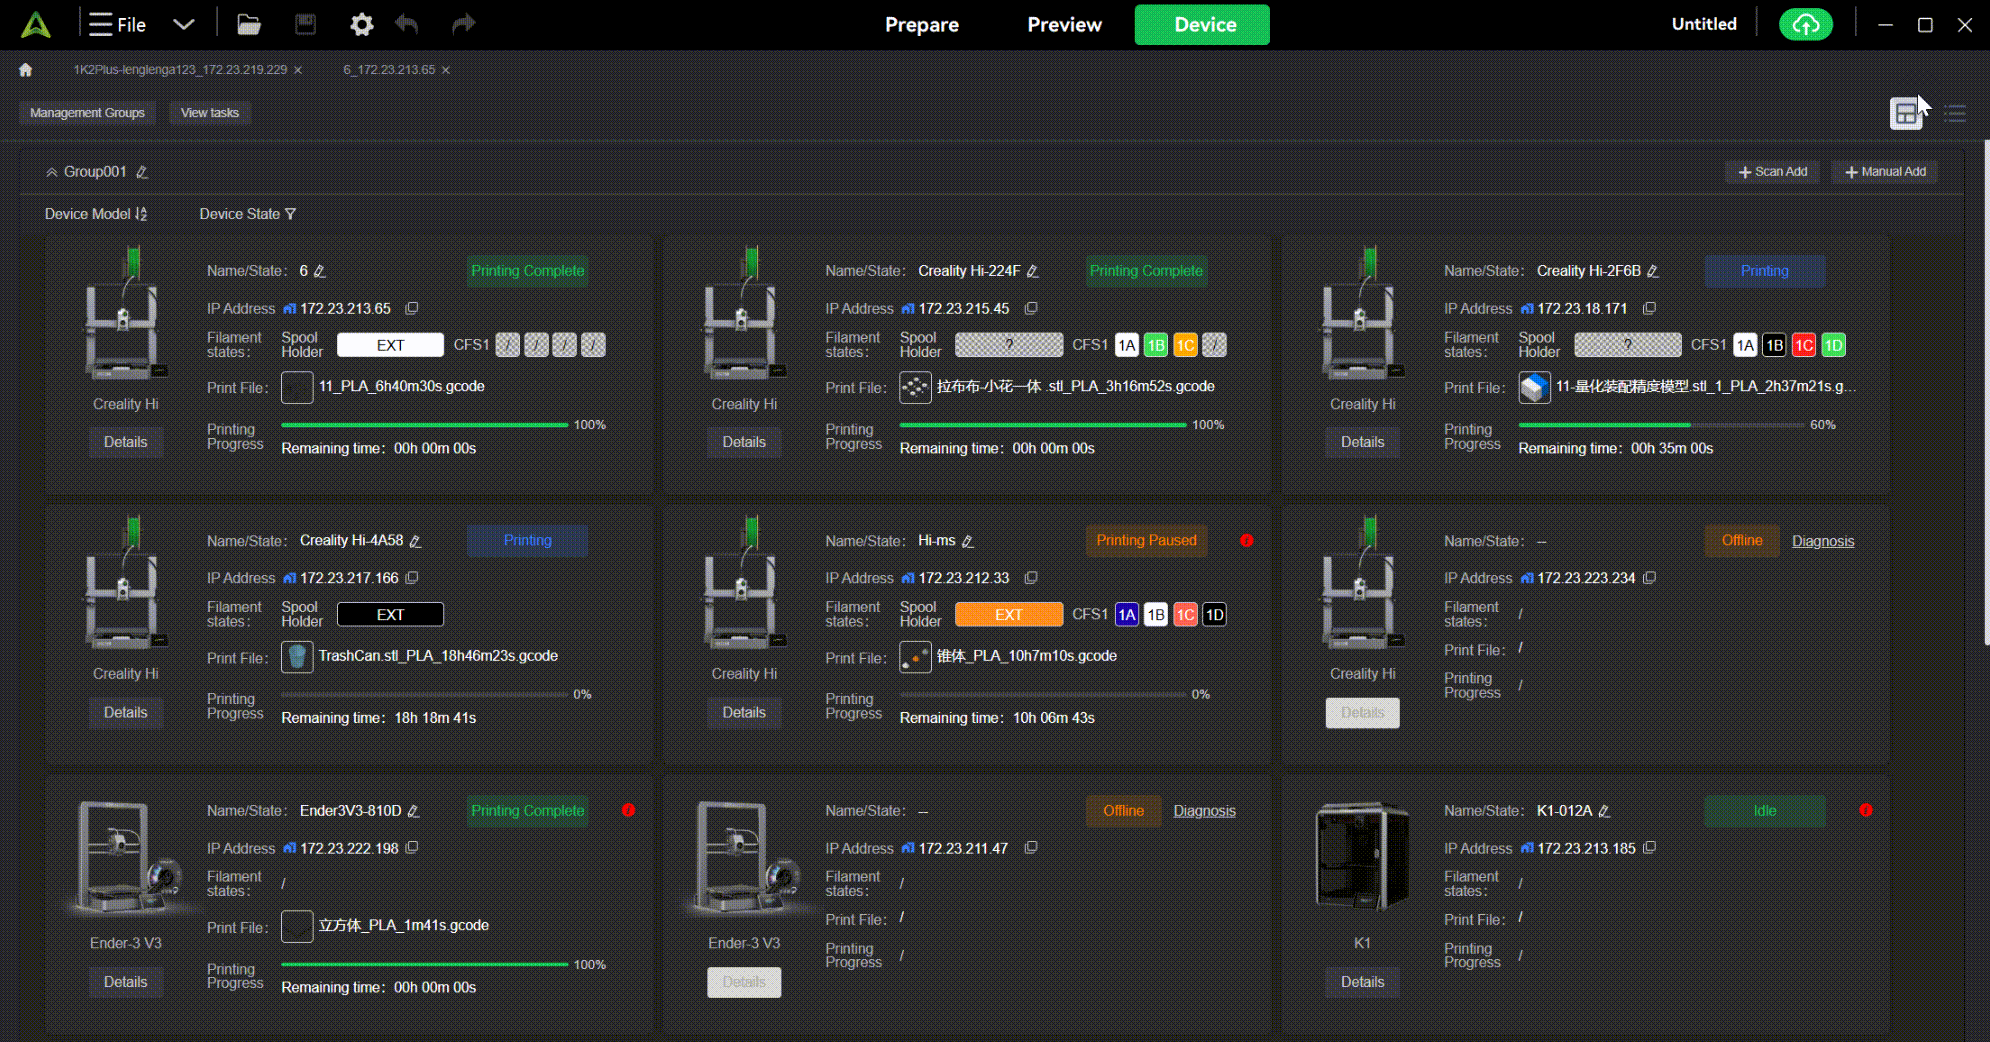Image resolution: width=1990 pixels, height=1042 pixels.
Task: Click the save disk icon
Action: (305, 25)
